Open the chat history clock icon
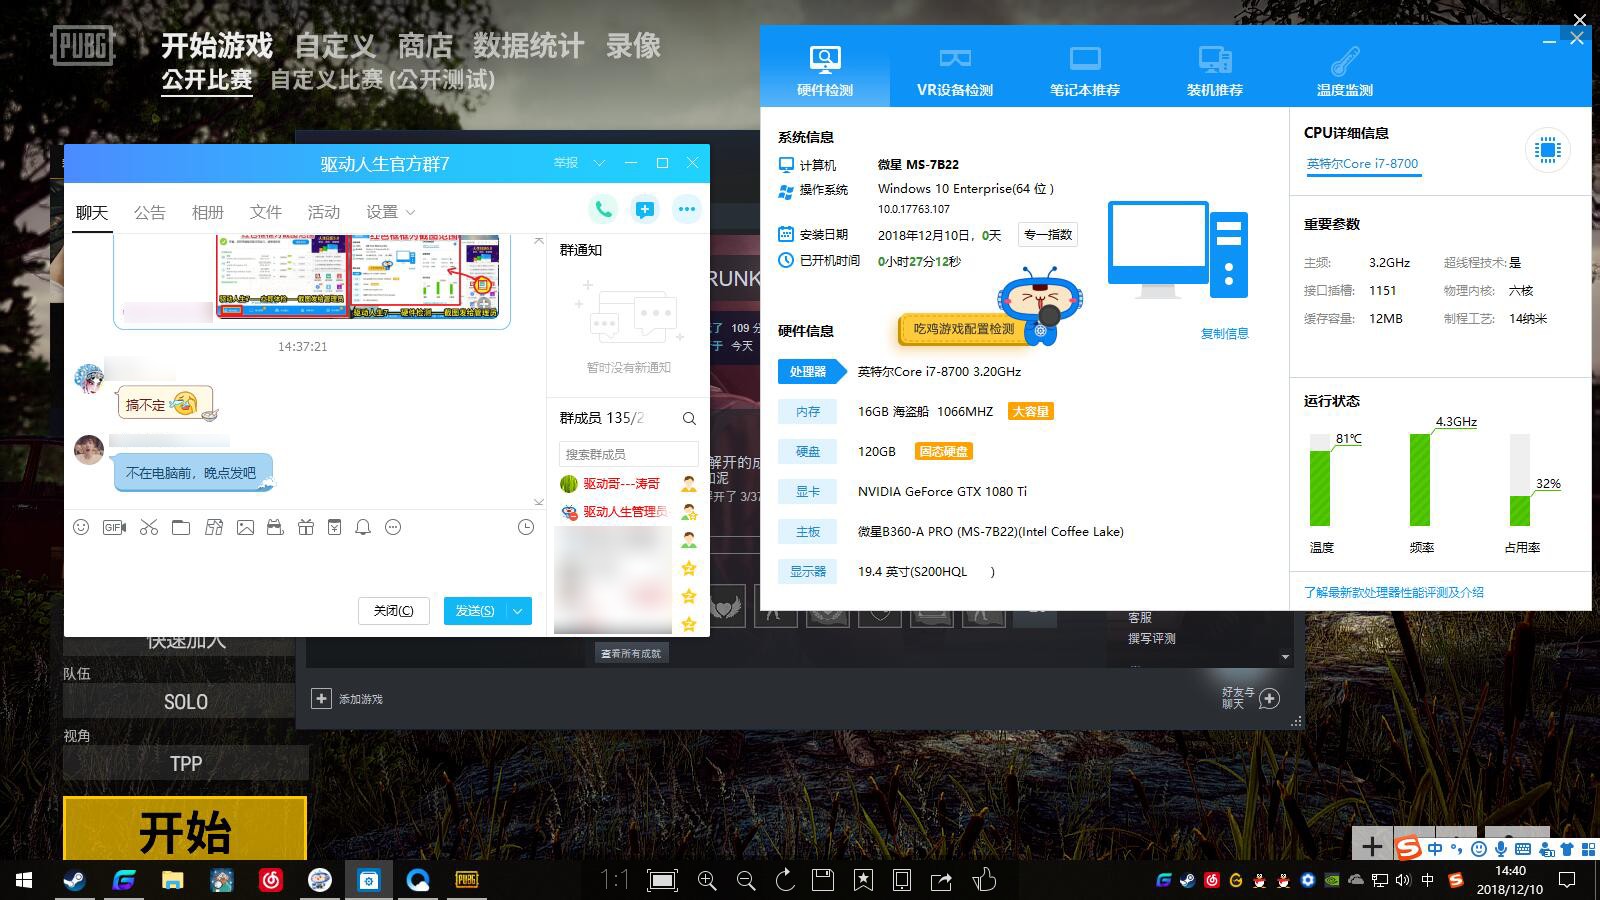 pyautogui.click(x=526, y=527)
